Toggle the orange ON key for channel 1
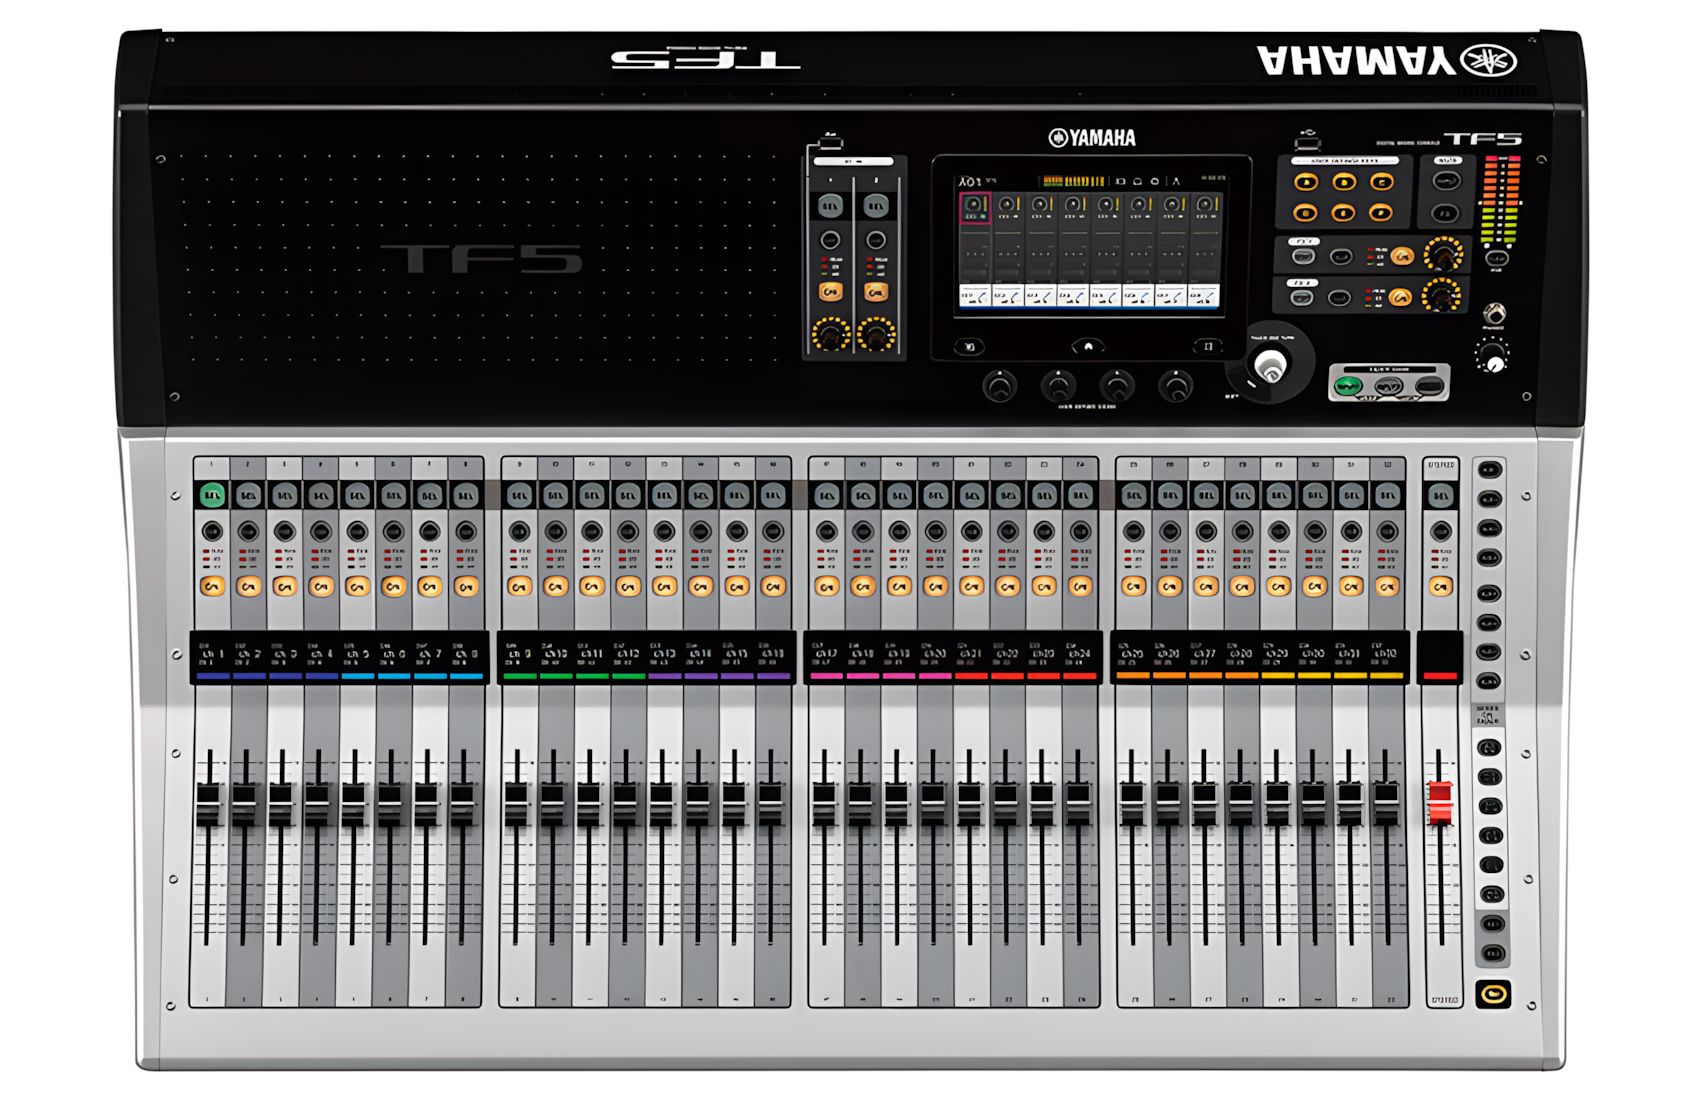 tap(212, 586)
